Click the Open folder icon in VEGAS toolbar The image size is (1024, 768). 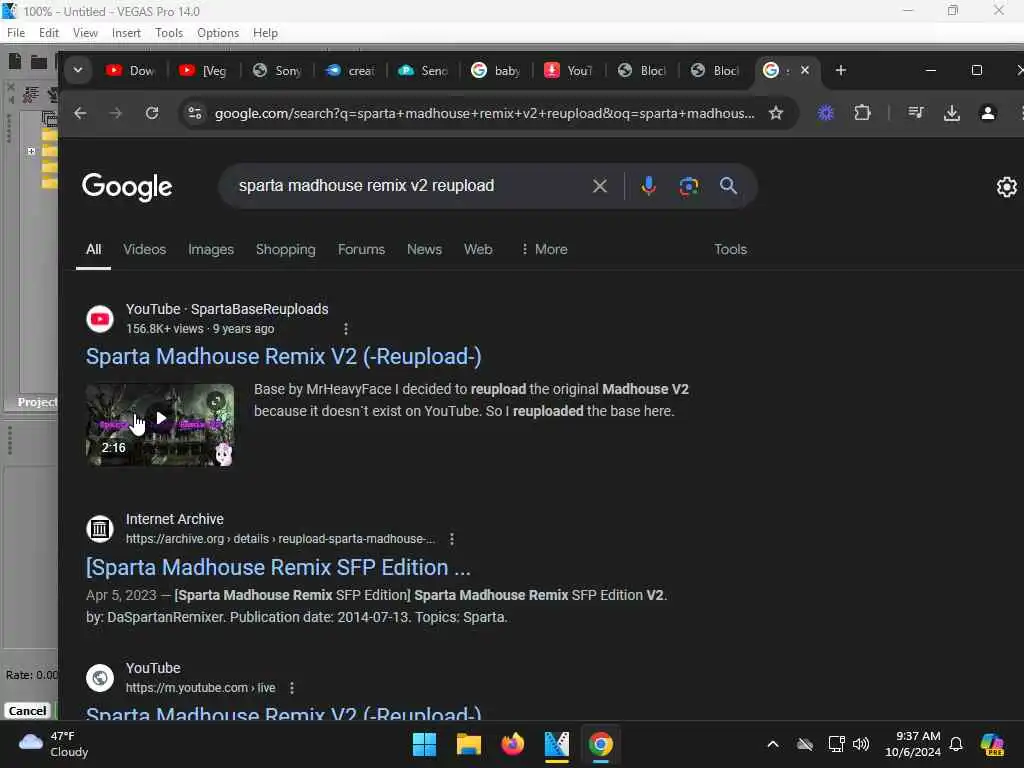pyautogui.click(x=39, y=62)
